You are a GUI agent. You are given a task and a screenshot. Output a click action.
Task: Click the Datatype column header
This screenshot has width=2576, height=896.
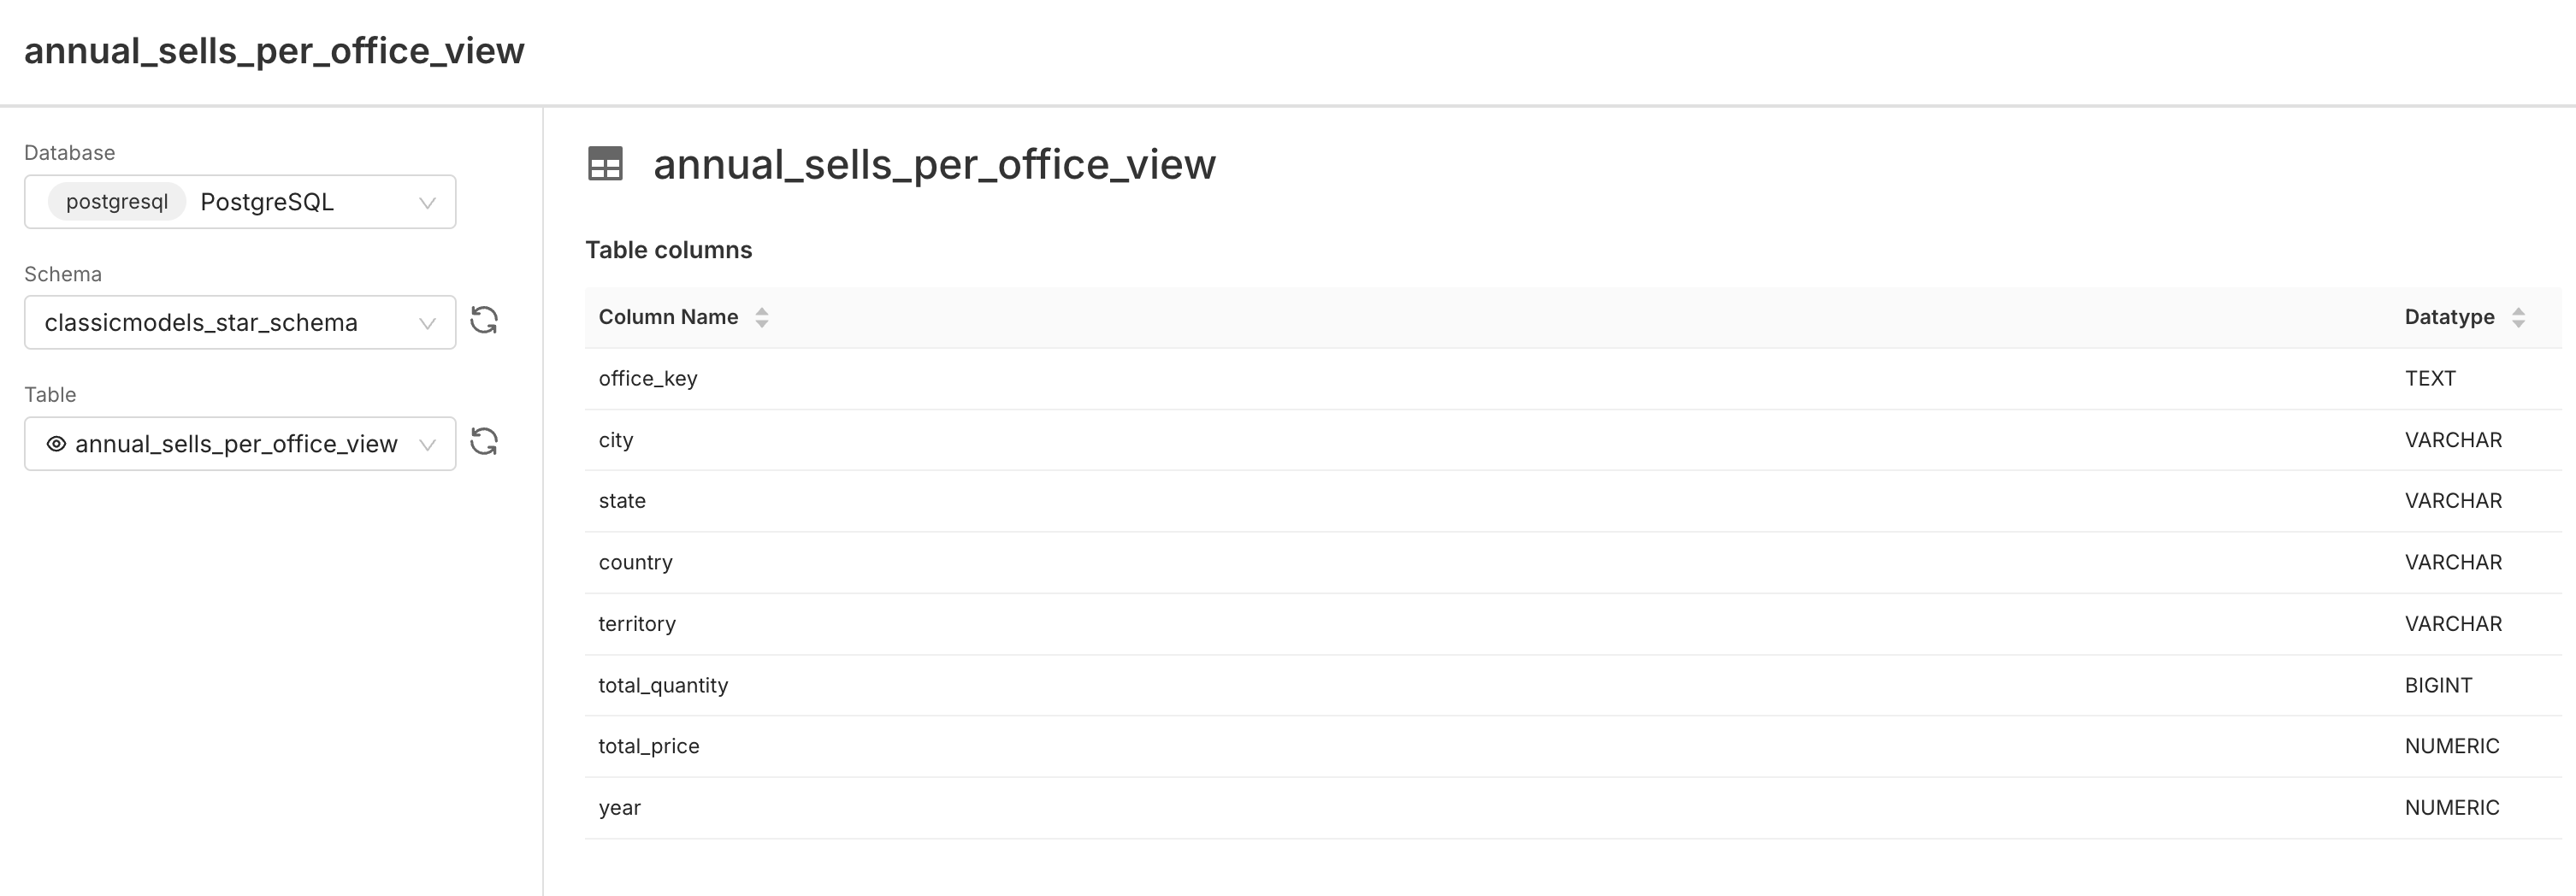(2449, 317)
